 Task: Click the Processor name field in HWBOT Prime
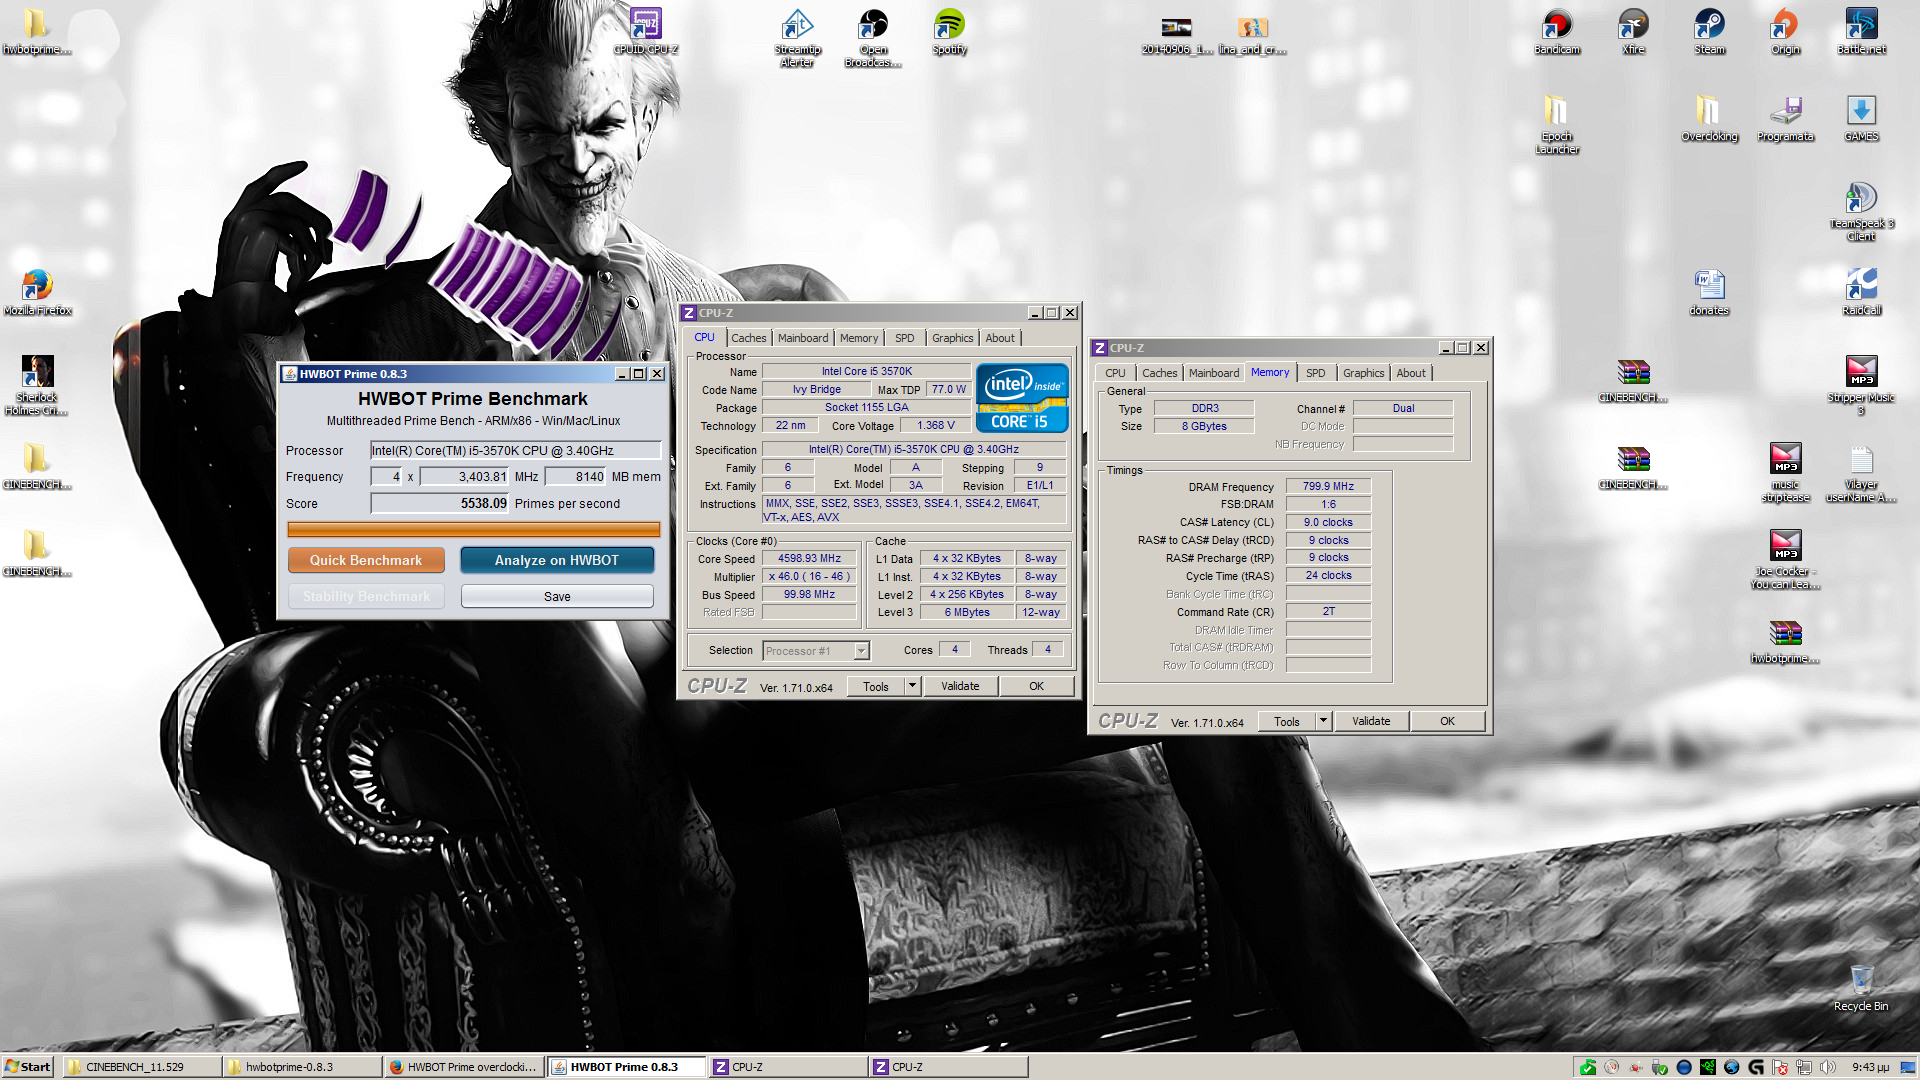[515, 450]
